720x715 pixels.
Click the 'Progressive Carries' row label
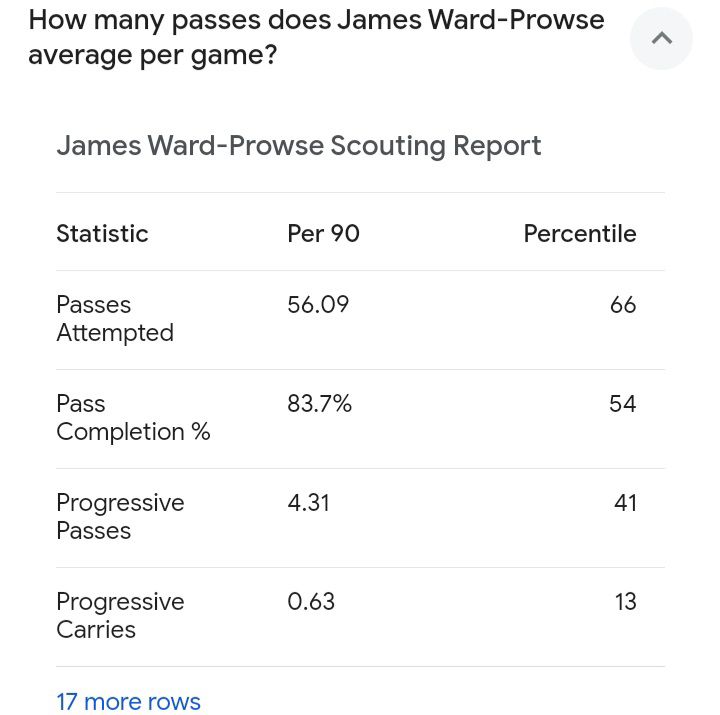(120, 615)
